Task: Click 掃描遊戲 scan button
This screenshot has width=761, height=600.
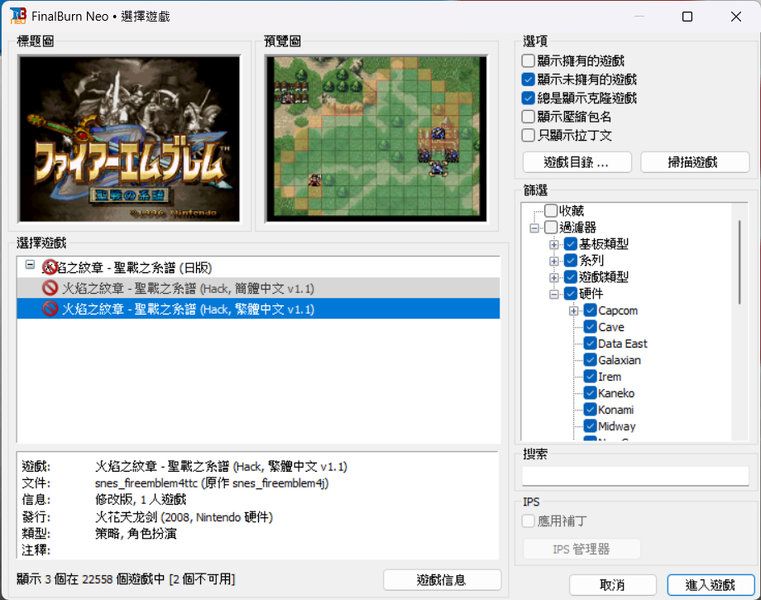Action: 695,162
